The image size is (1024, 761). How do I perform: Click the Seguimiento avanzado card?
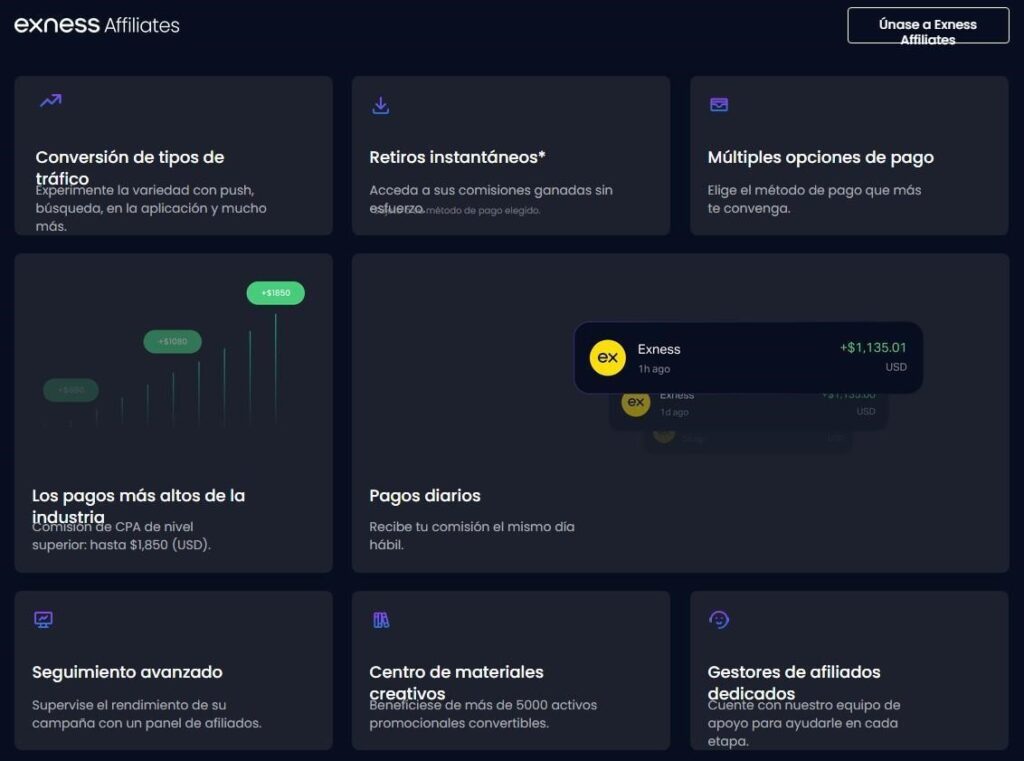point(173,670)
